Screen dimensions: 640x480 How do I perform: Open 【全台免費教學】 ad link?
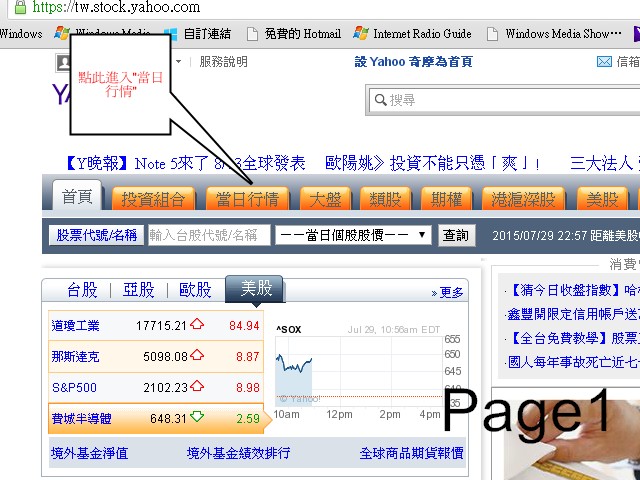(x=573, y=338)
